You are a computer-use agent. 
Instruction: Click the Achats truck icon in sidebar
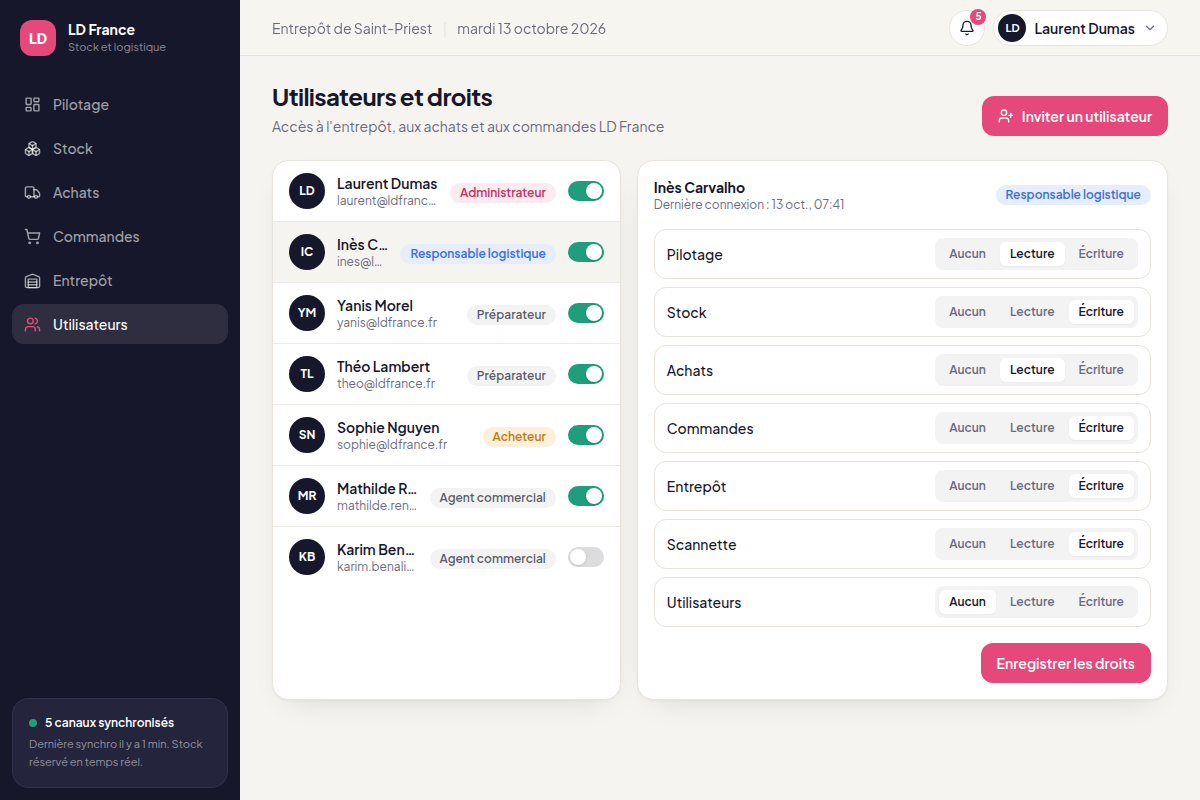(33, 193)
